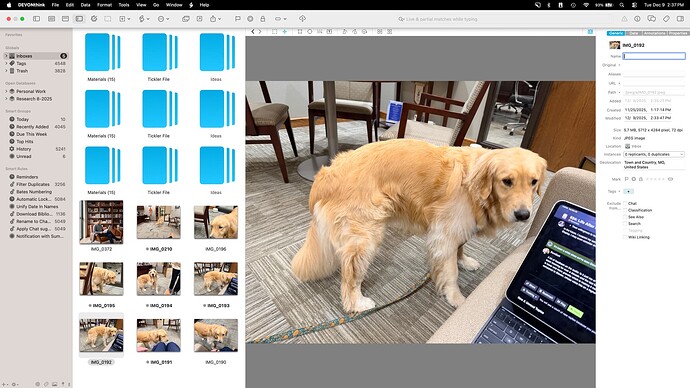Expand the Research 8-2025 database
This screenshot has height=388, width=690.
[6, 99]
